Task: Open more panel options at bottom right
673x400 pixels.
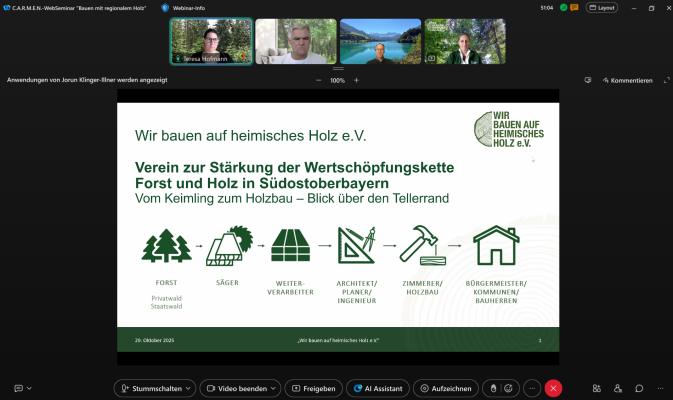Action: tap(660, 388)
